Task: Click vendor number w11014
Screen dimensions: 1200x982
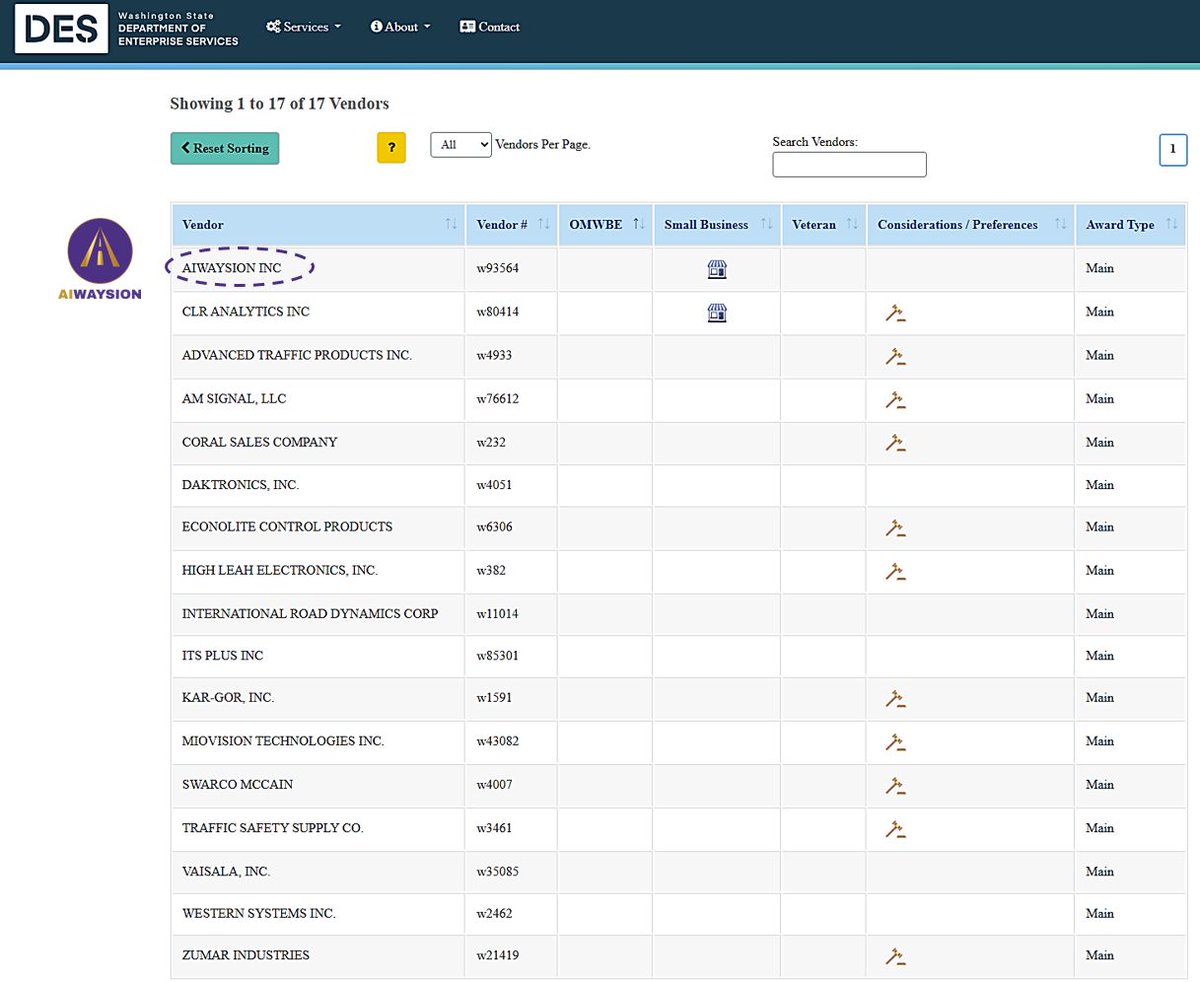Action: coord(498,613)
